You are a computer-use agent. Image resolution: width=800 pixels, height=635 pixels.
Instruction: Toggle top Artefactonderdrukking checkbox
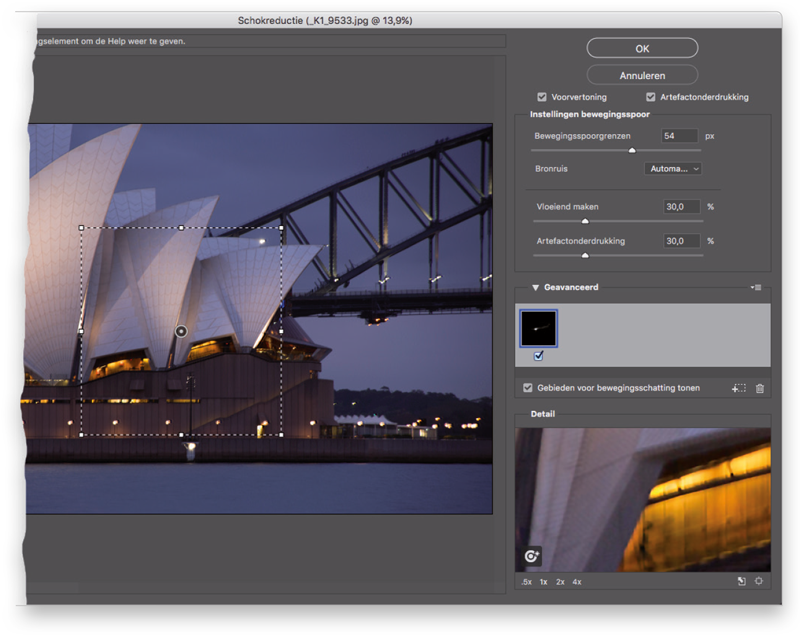coord(651,97)
